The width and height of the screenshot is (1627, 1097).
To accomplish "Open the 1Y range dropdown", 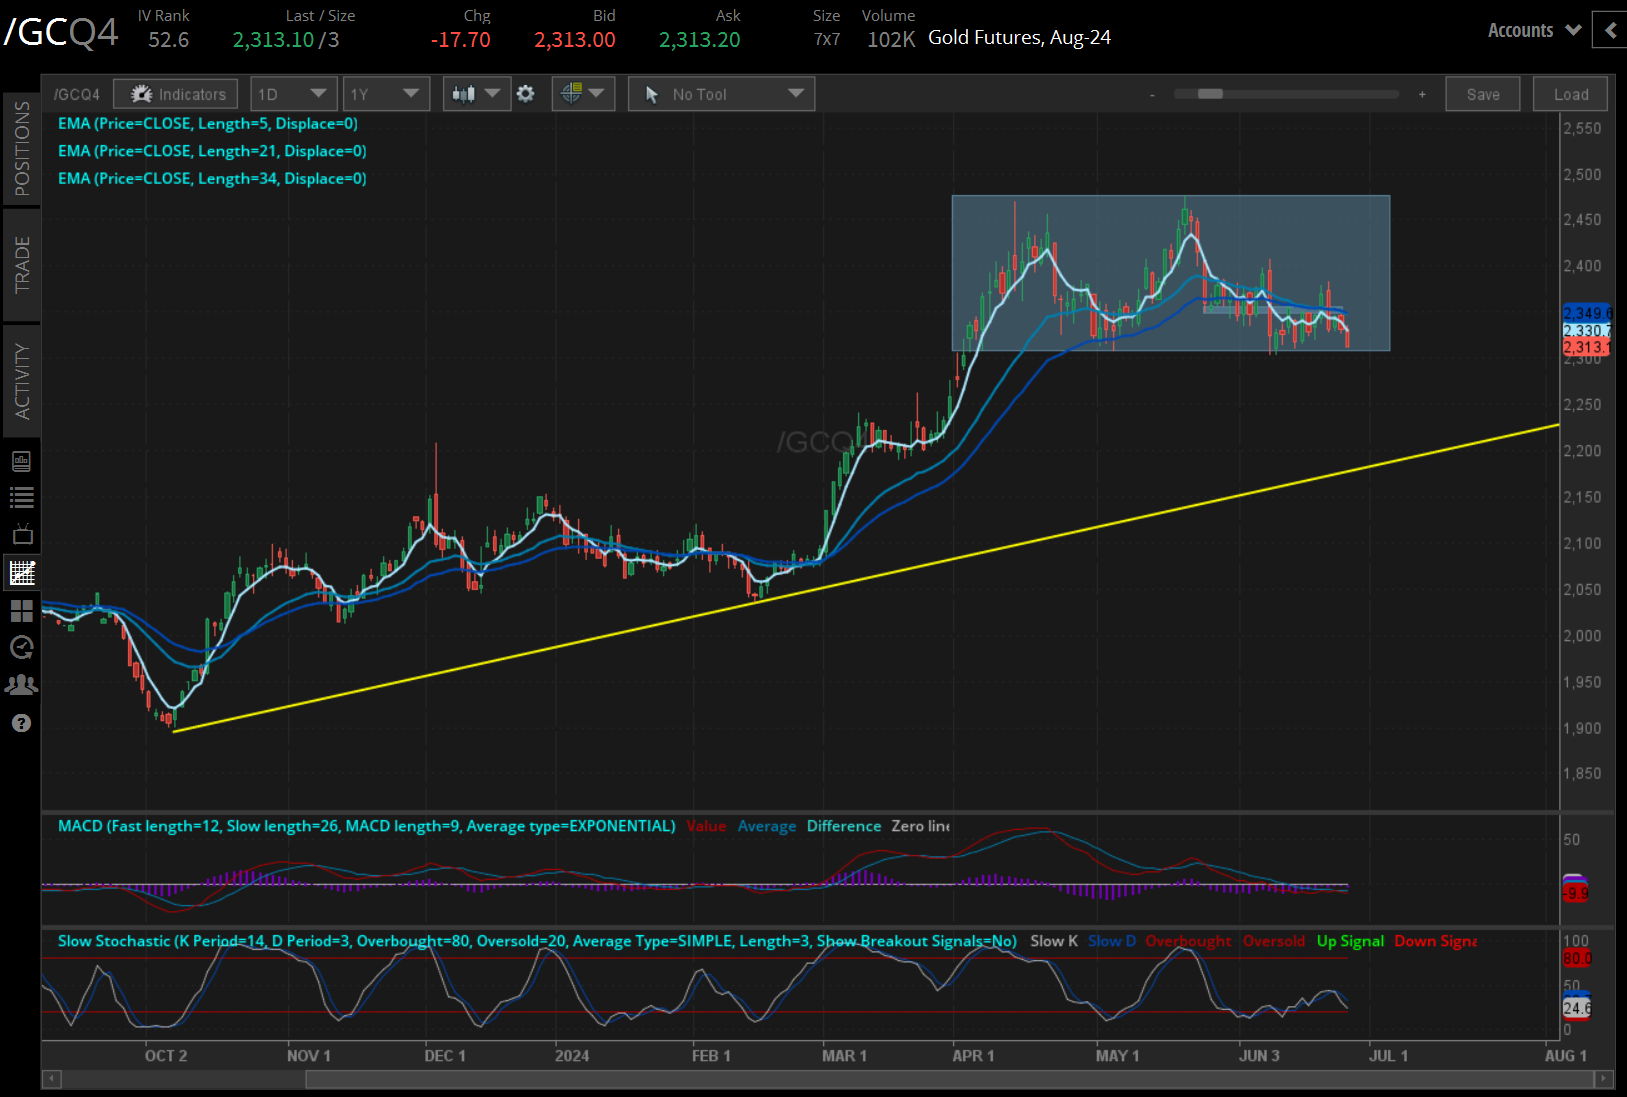I will [x=385, y=94].
